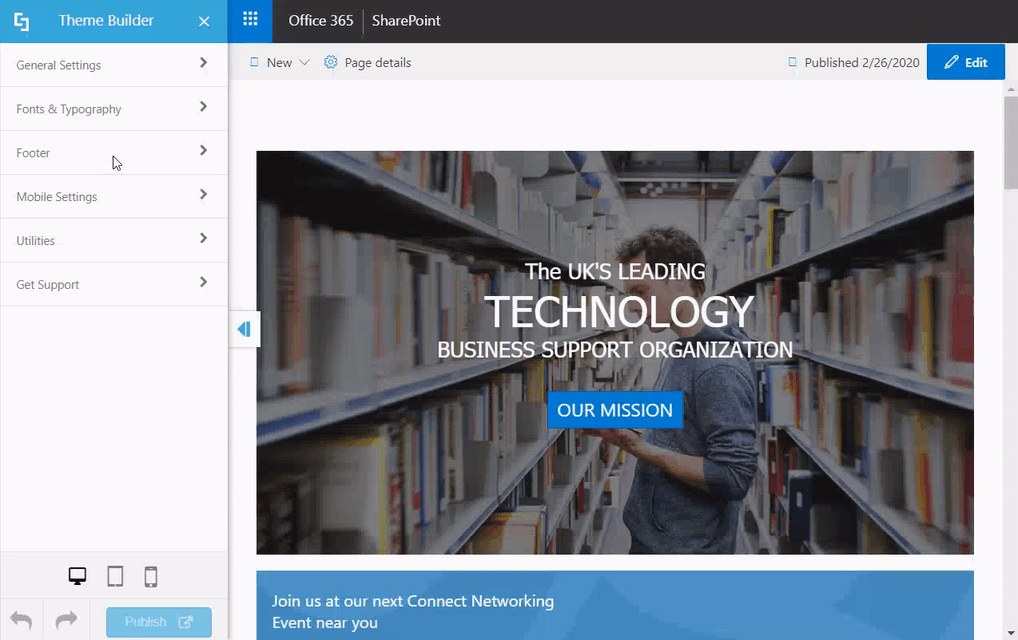The height and width of the screenshot is (640, 1018).
Task: Open Page details via its gear icon
Action: coord(330,61)
